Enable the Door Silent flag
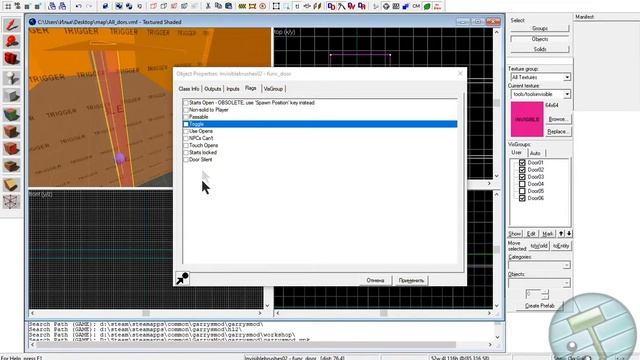 tap(186, 160)
